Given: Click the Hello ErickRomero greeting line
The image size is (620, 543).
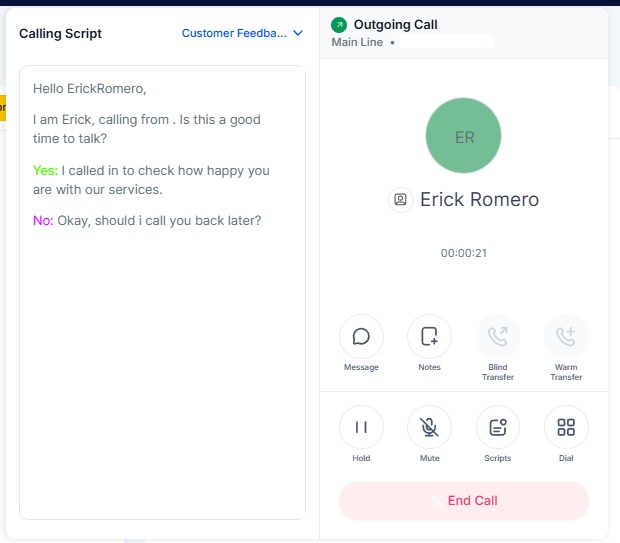Looking at the screenshot, I should click(90, 89).
